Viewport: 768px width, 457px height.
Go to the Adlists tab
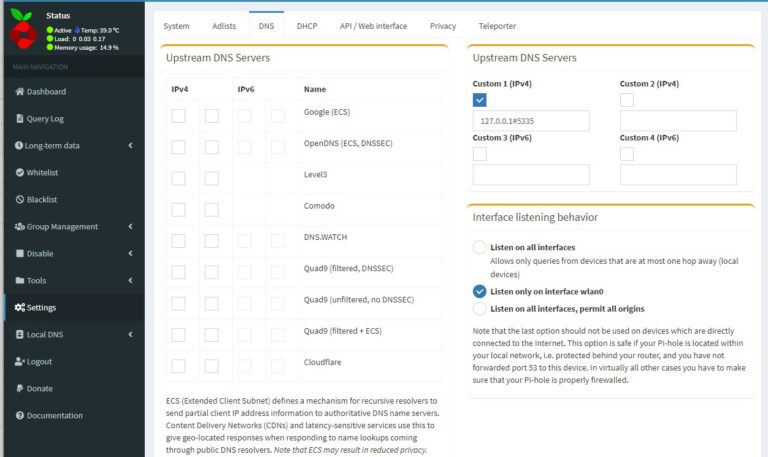click(x=224, y=26)
